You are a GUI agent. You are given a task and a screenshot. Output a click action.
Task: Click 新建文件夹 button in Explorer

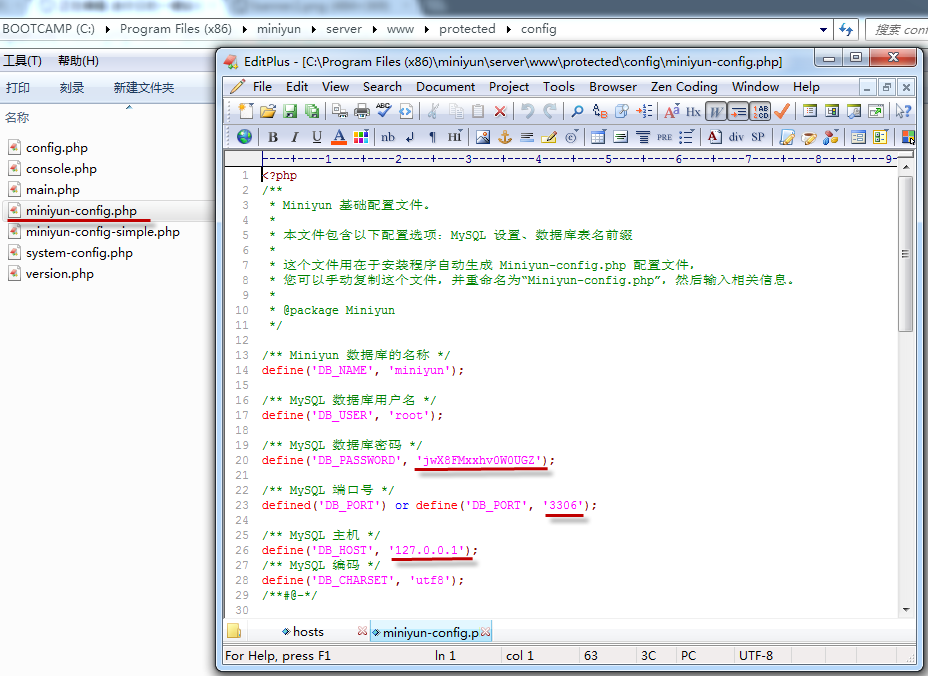tap(144, 88)
